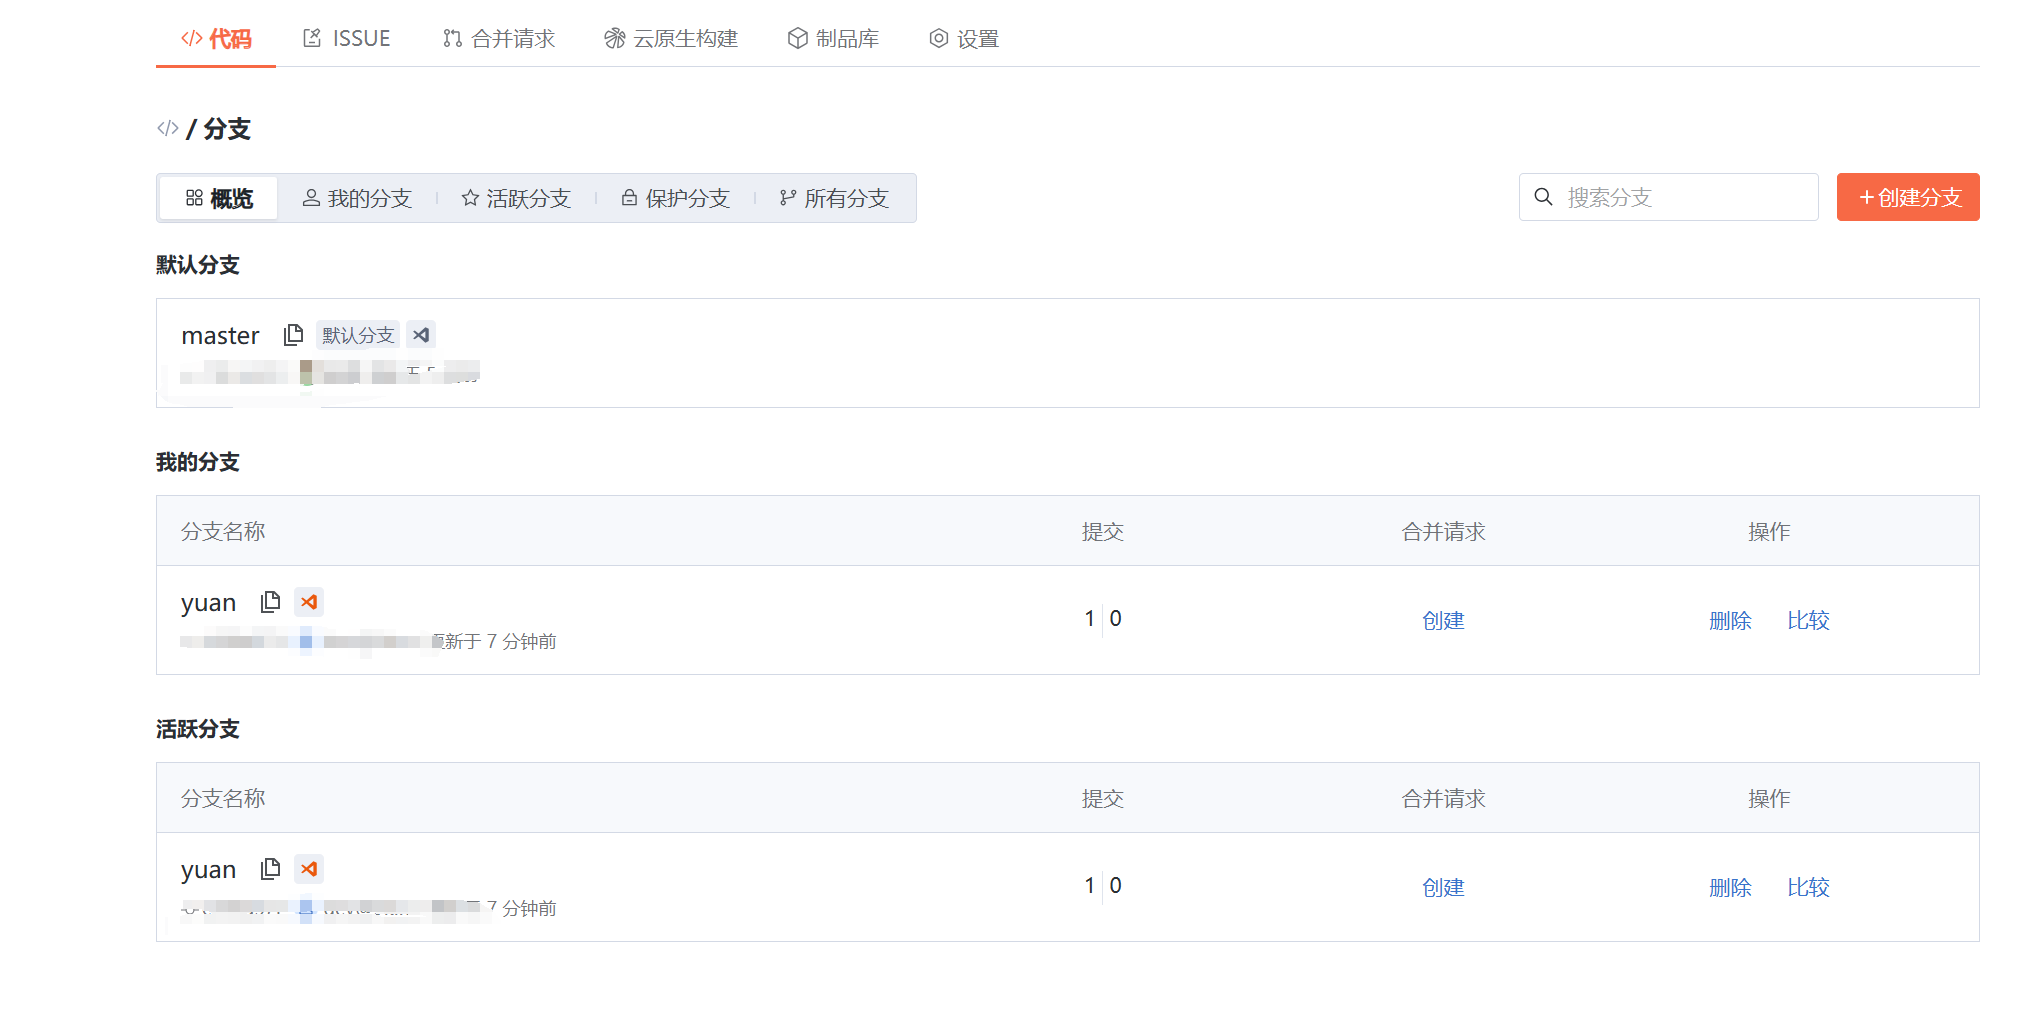Open yuan branch in IDE from 我的分支
The image size is (2029, 1020).
click(309, 601)
